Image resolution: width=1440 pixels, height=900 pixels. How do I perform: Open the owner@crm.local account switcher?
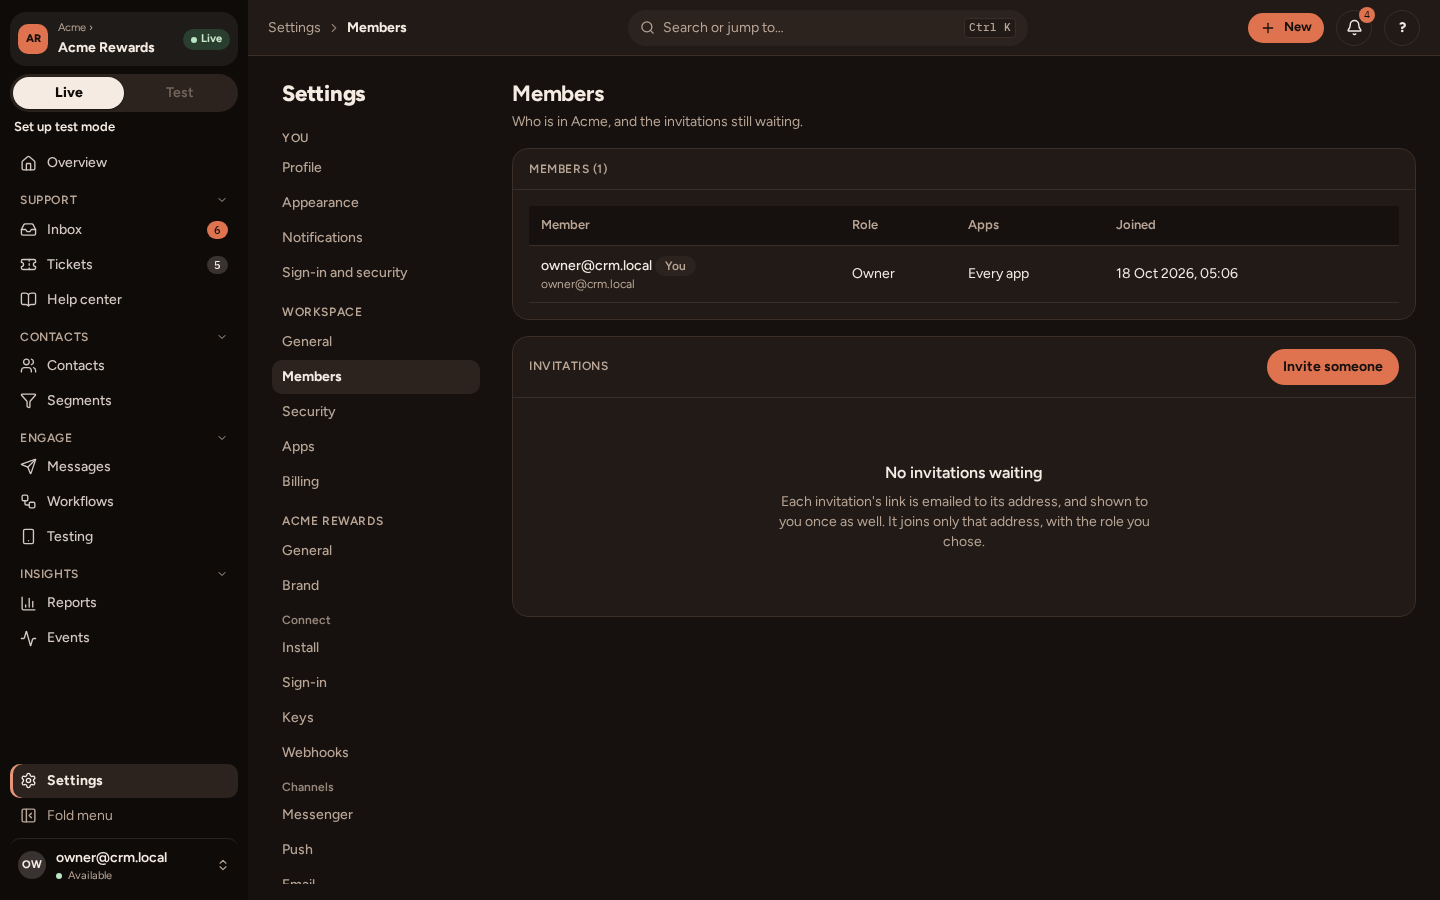click(124, 865)
